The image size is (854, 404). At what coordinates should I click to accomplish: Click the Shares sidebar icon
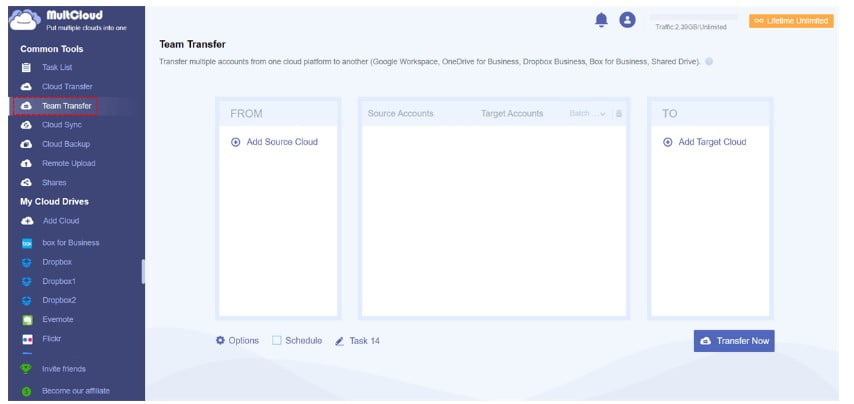click(x=26, y=182)
